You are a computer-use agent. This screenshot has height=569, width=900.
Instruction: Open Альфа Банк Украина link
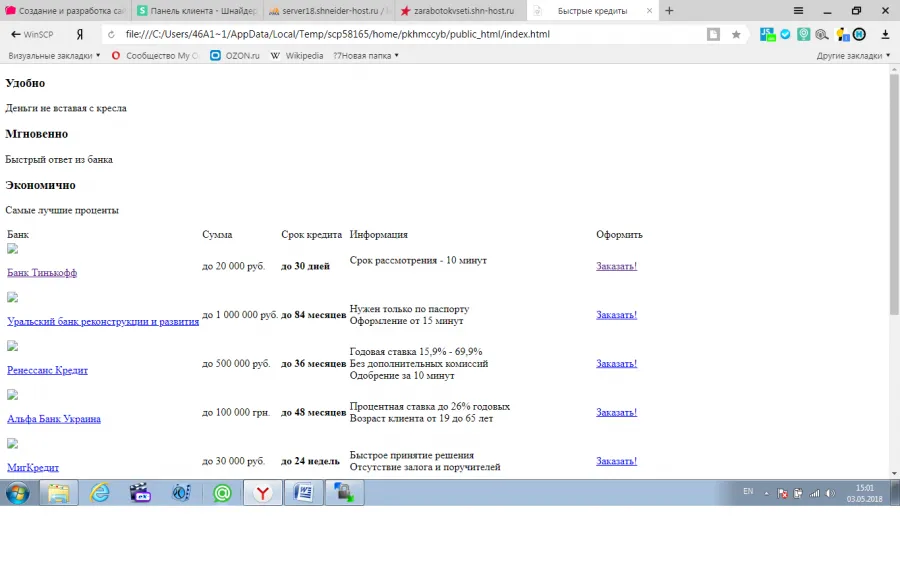point(53,419)
